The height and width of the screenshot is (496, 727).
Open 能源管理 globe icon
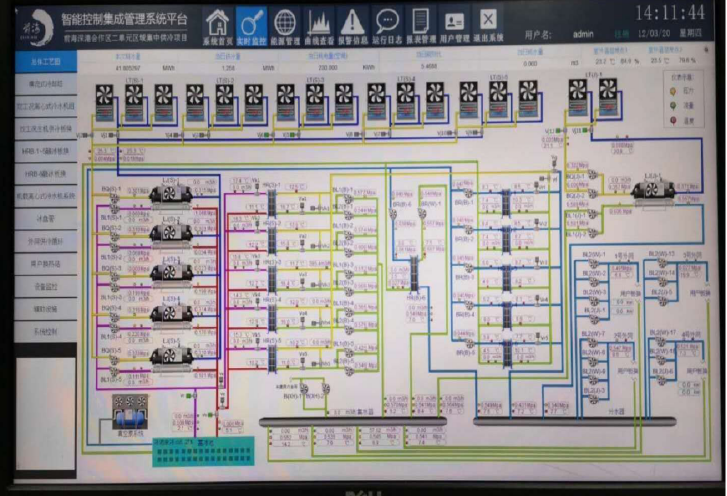[x=285, y=22]
